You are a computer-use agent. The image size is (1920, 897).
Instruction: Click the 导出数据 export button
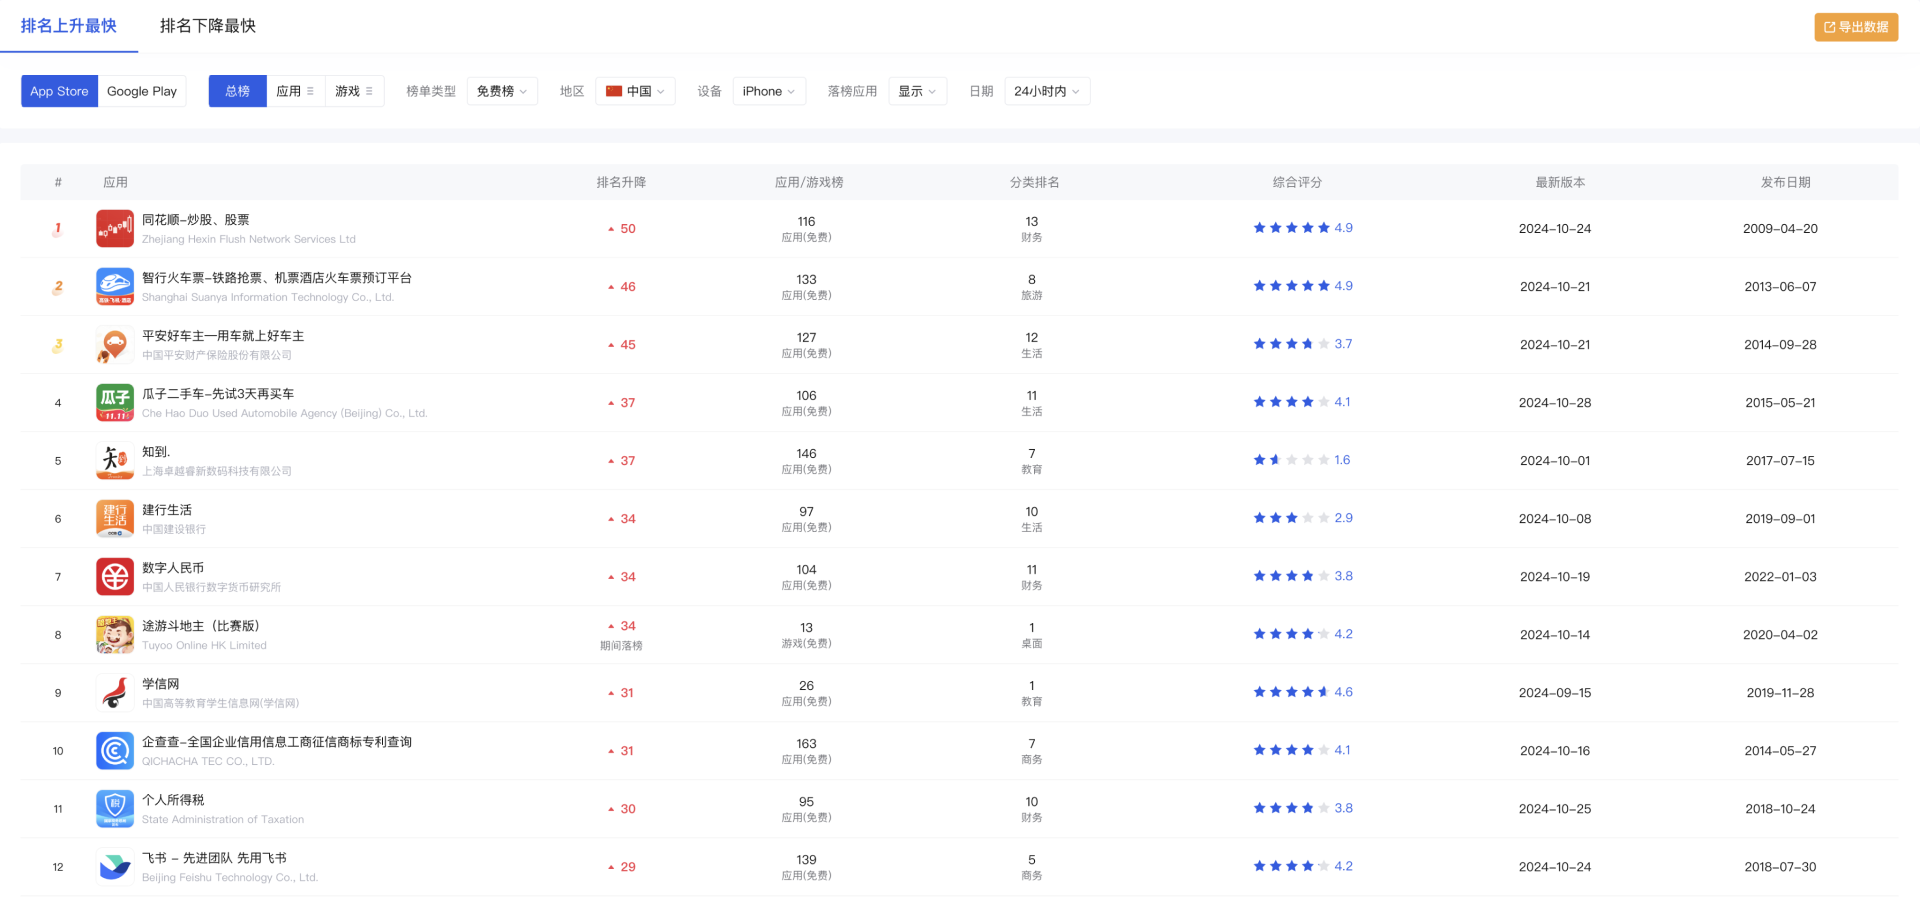pyautogui.click(x=1856, y=27)
